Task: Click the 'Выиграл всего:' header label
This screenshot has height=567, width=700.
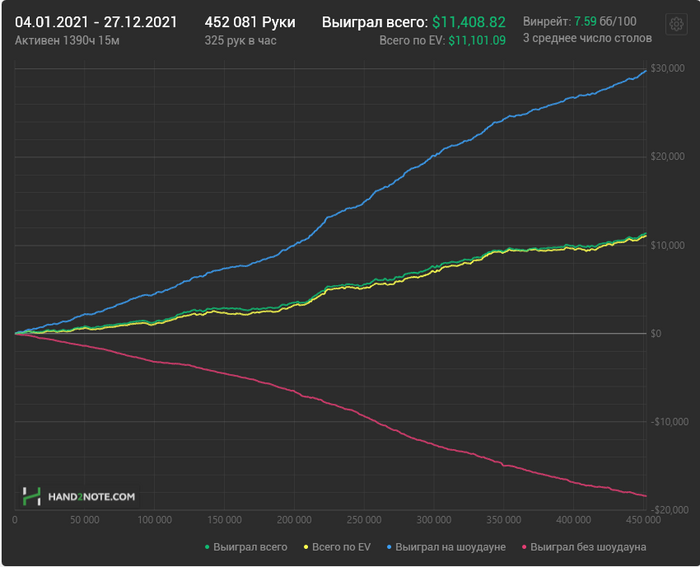Action: (x=375, y=22)
